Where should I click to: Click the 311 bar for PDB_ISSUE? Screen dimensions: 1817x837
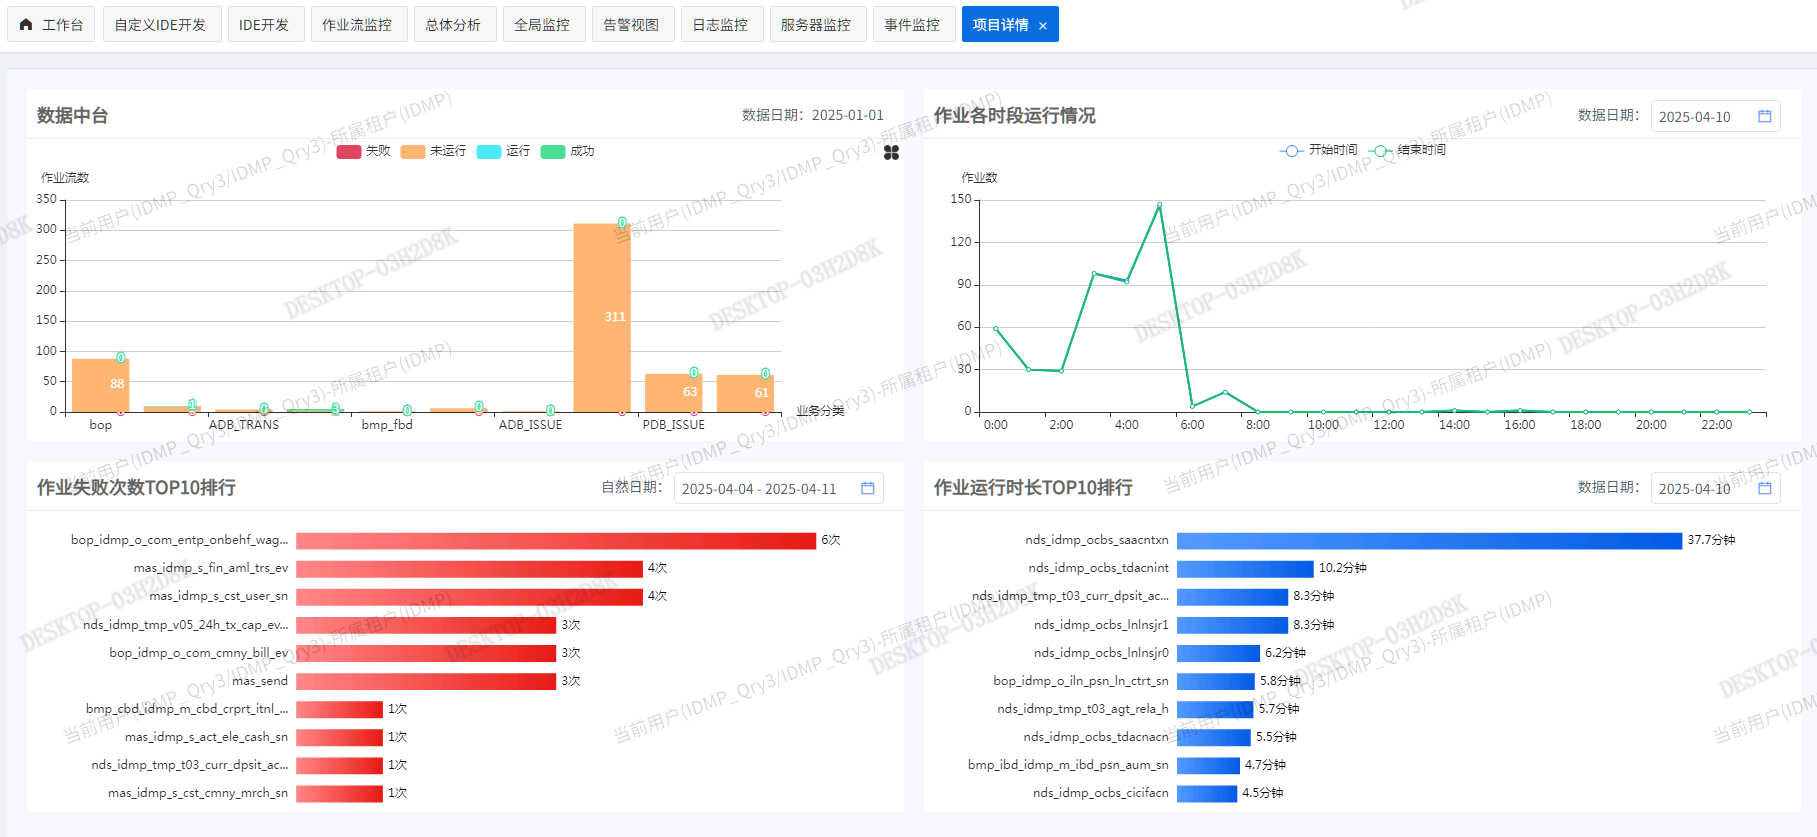[x=602, y=317]
